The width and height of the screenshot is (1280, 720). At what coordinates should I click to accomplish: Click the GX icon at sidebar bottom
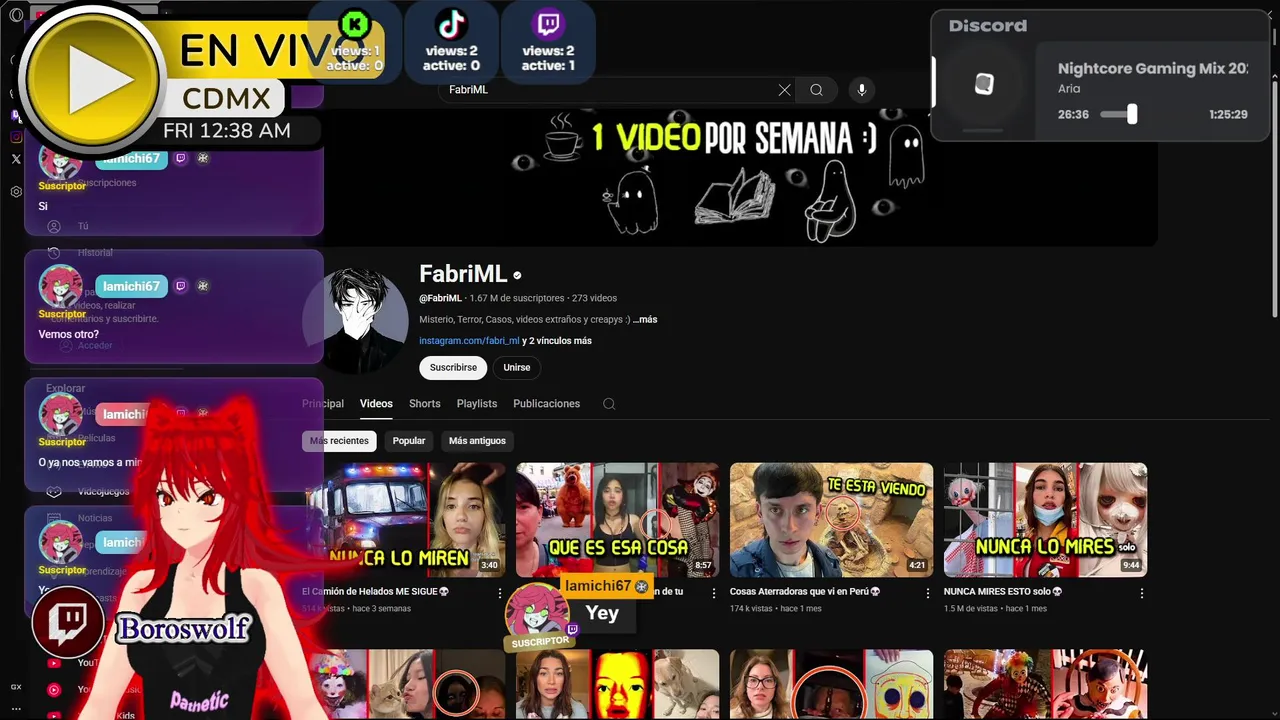coord(16,687)
